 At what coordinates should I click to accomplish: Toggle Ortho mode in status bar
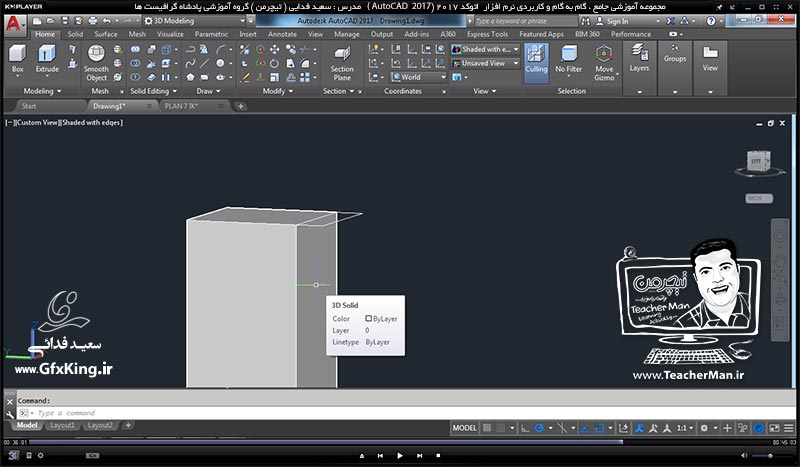click(x=525, y=428)
